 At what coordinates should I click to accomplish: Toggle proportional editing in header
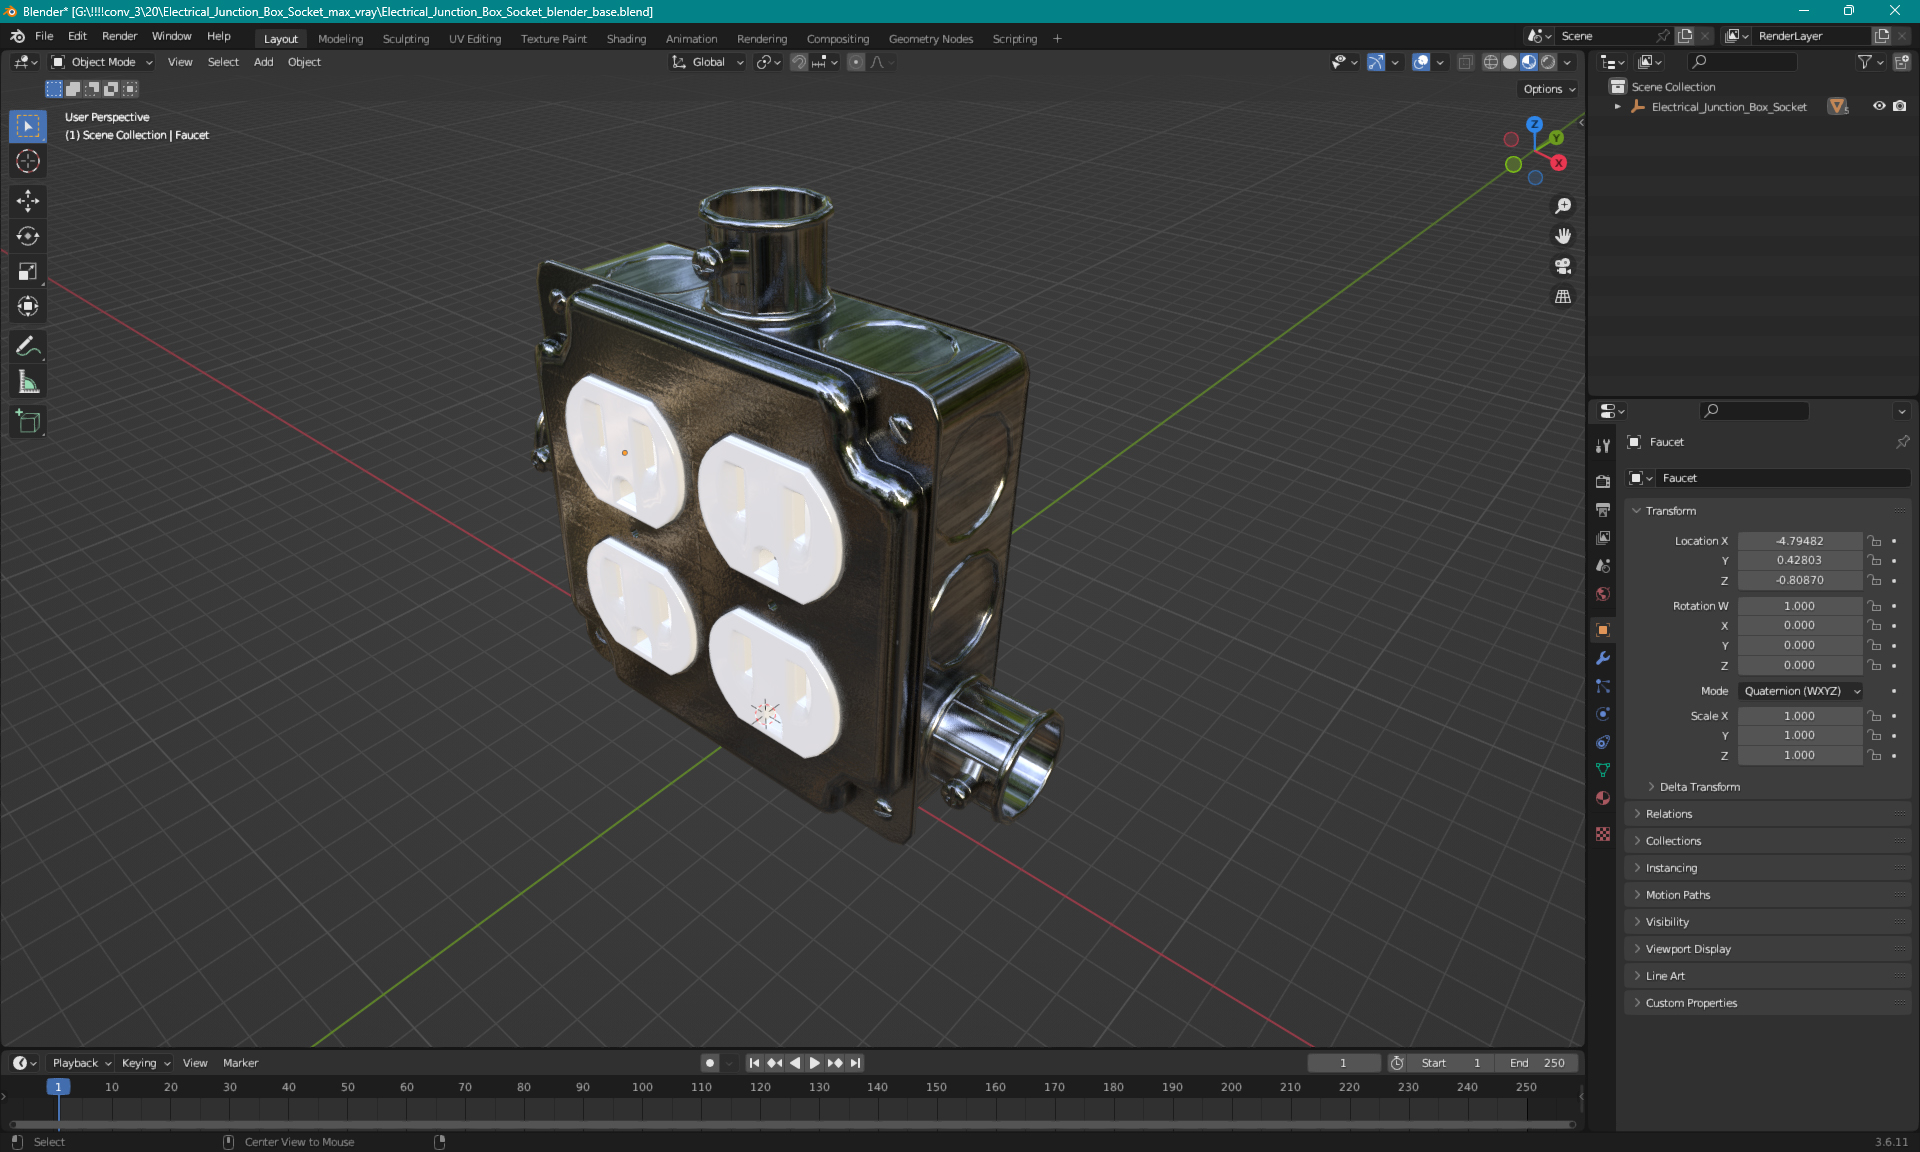[x=856, y=62]
